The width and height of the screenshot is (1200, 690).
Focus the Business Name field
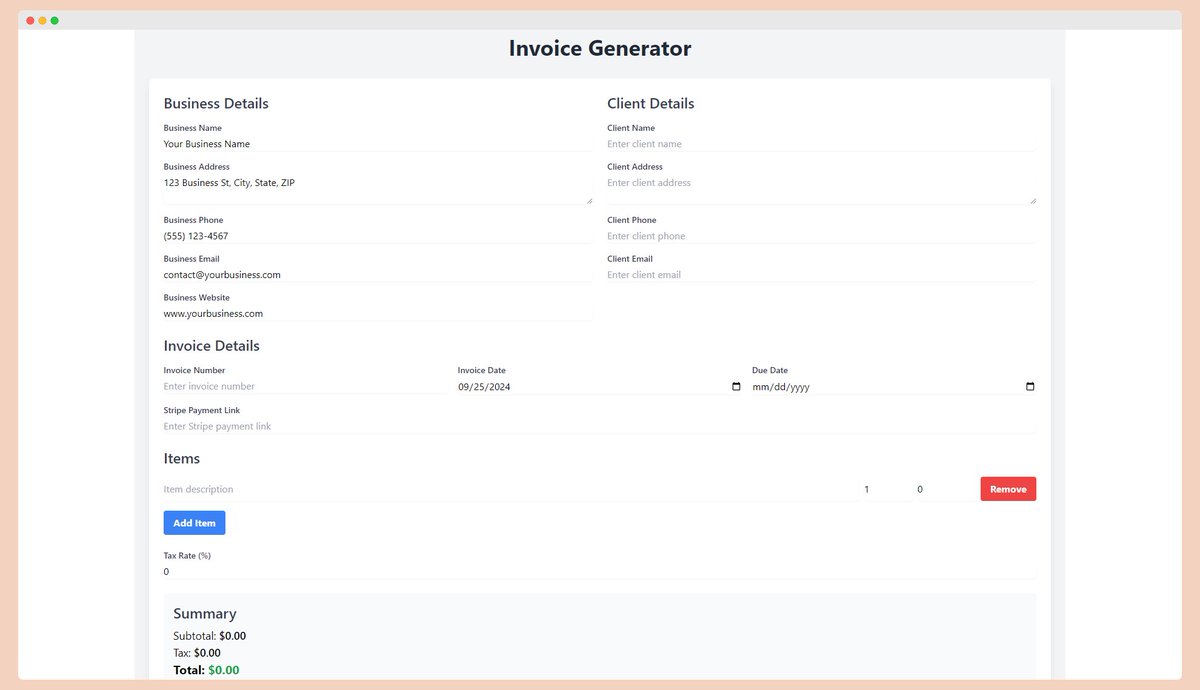point(378,144)
